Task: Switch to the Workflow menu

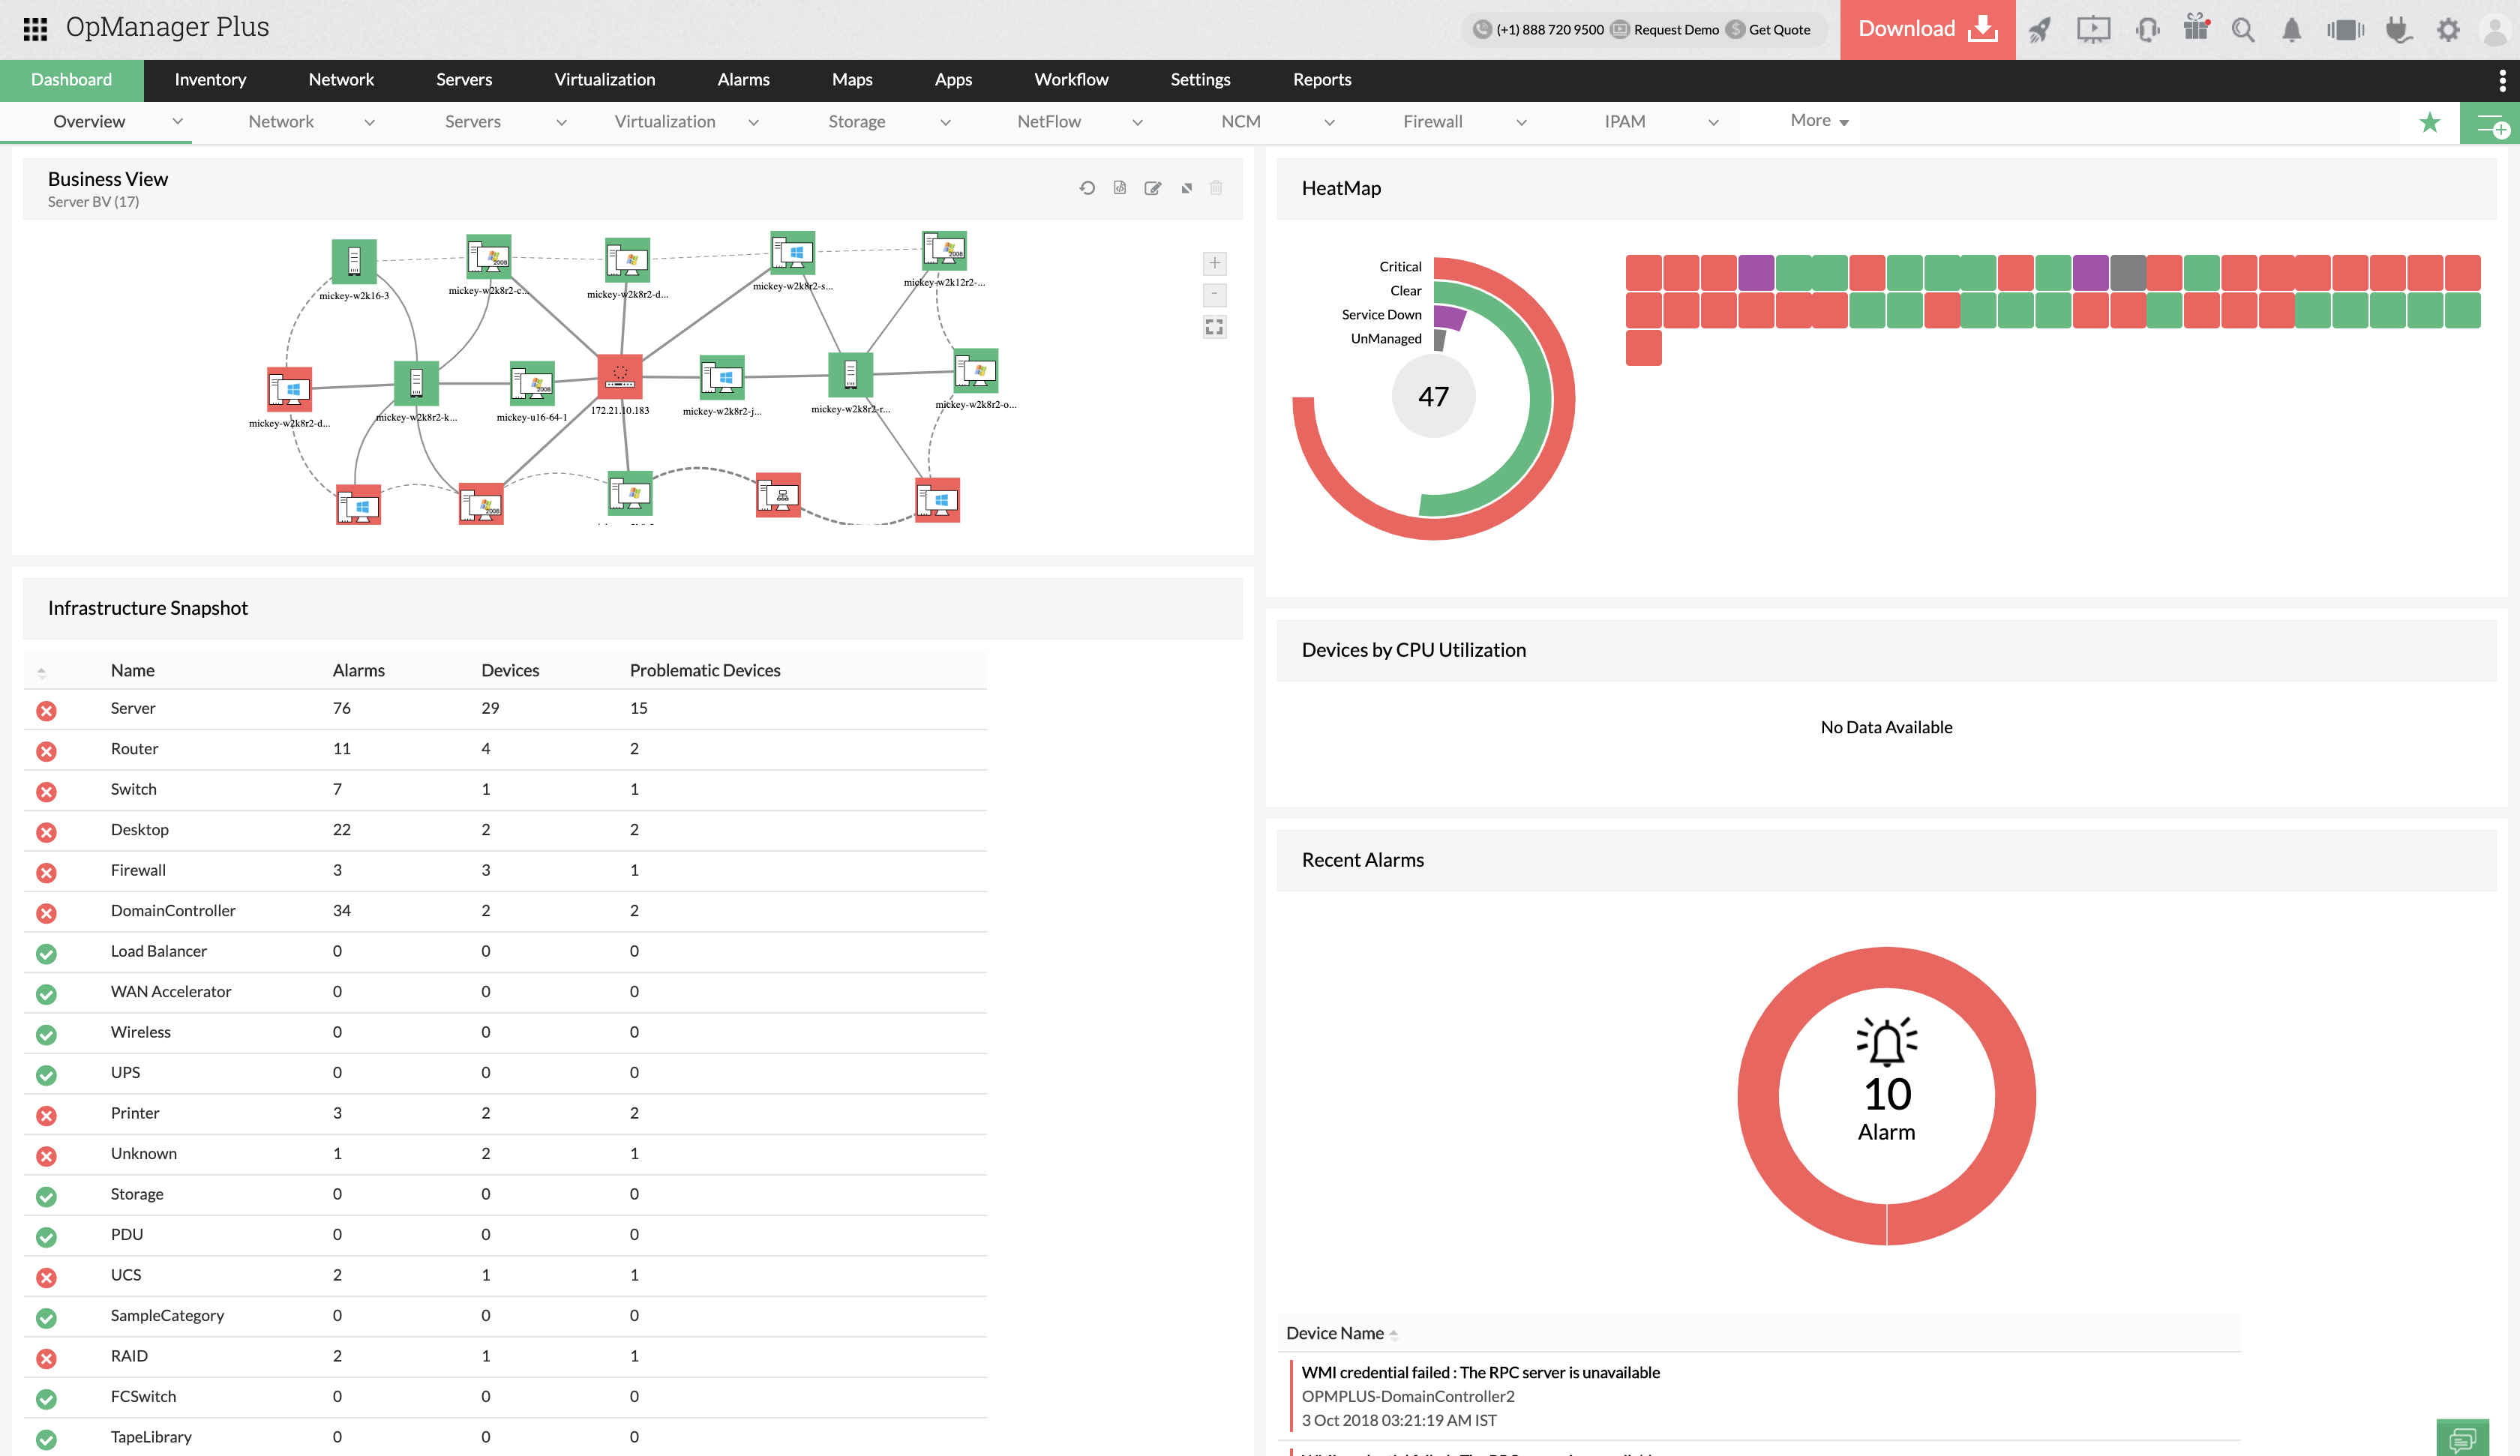Action: point(1071,80)
